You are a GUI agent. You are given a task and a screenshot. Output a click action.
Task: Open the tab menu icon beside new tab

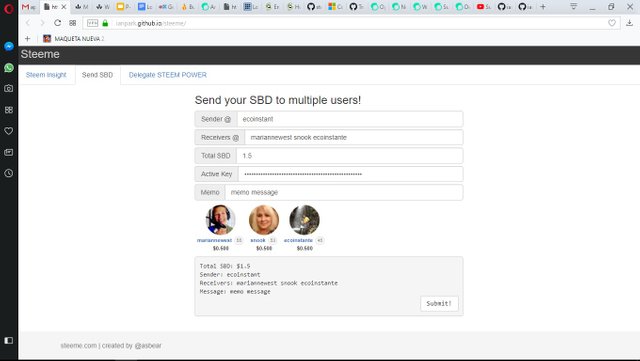click(x=573, y=7)
